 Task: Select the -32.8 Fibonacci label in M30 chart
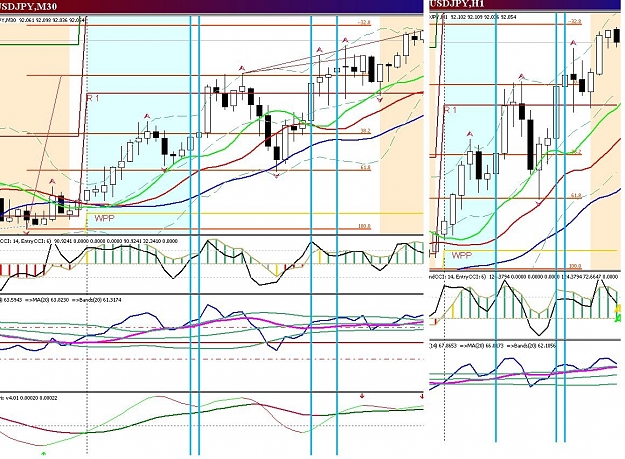click(364, 22)
